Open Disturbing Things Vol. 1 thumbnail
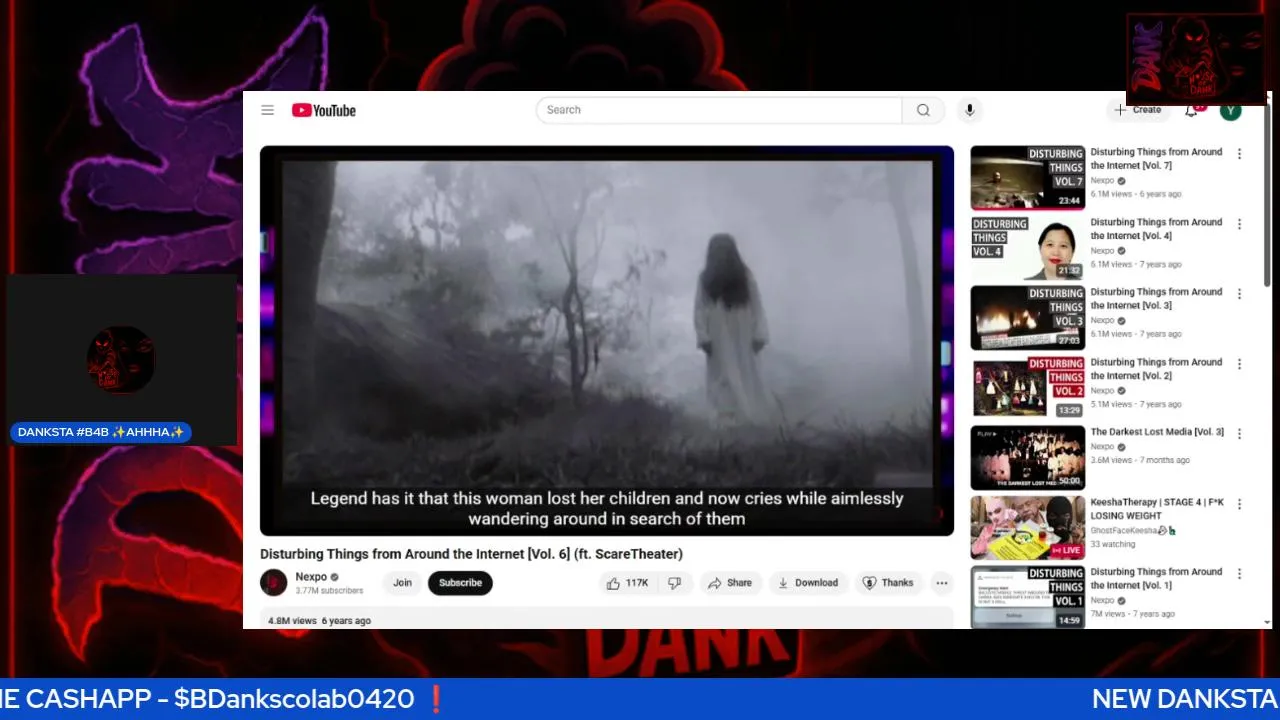The image size is (1280, 720). pyautogui.click(x=1028, y=598)
